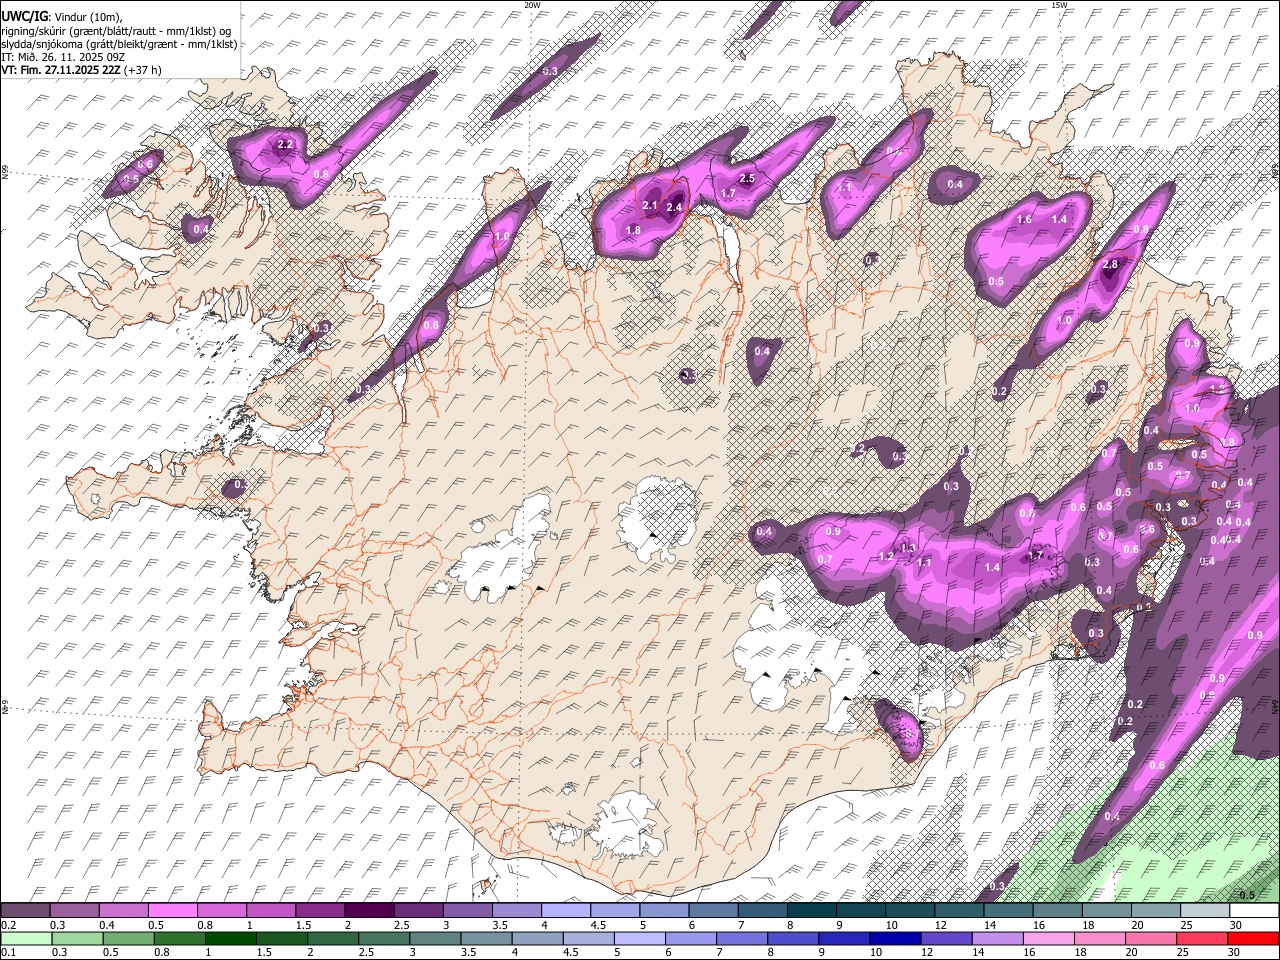
Task: Pick the upper legend swatch starting at 3.5
Action: click(516, 911)
